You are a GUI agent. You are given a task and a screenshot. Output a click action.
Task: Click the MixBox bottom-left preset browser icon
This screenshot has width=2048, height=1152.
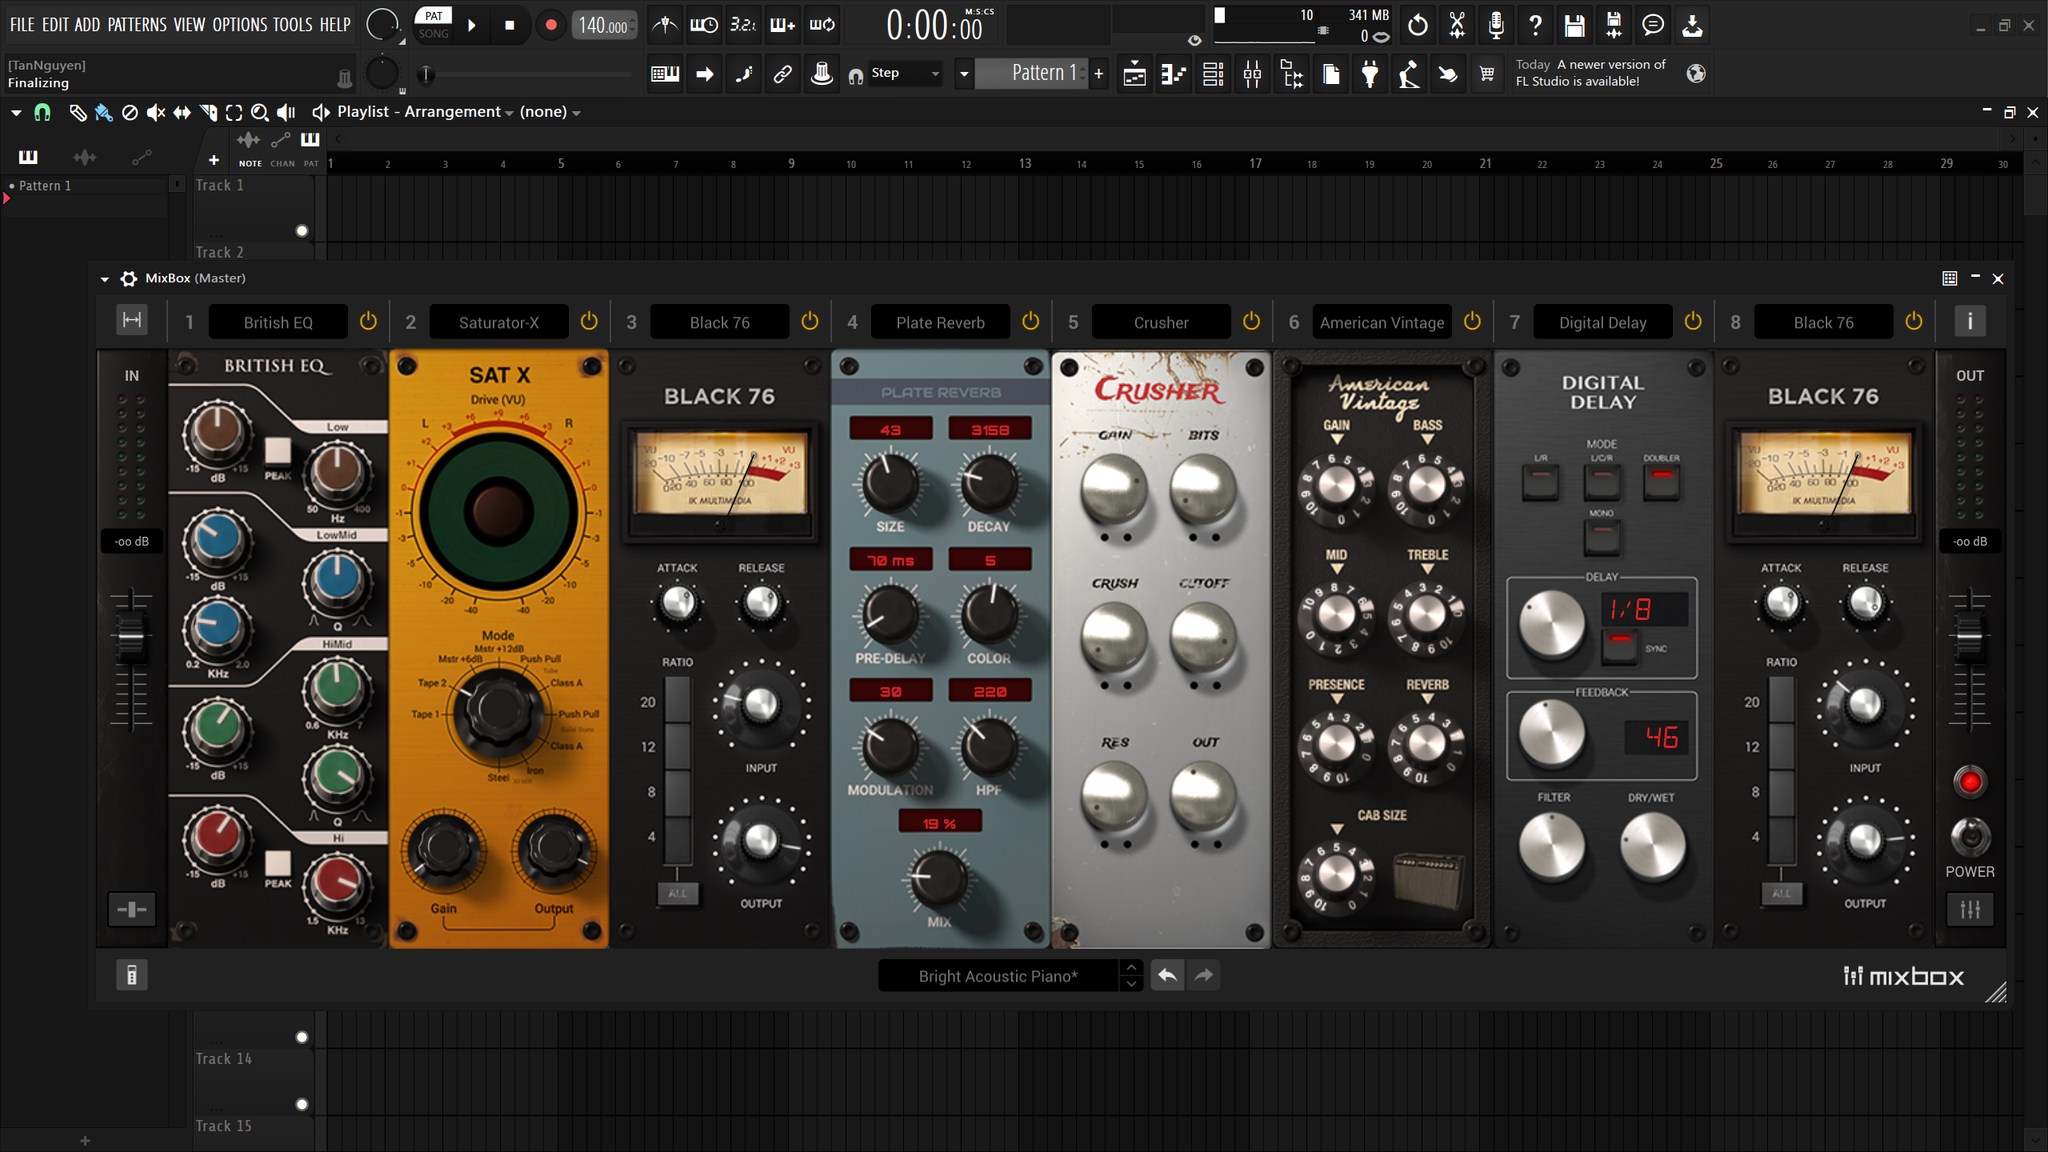click(x=131, y=975)
